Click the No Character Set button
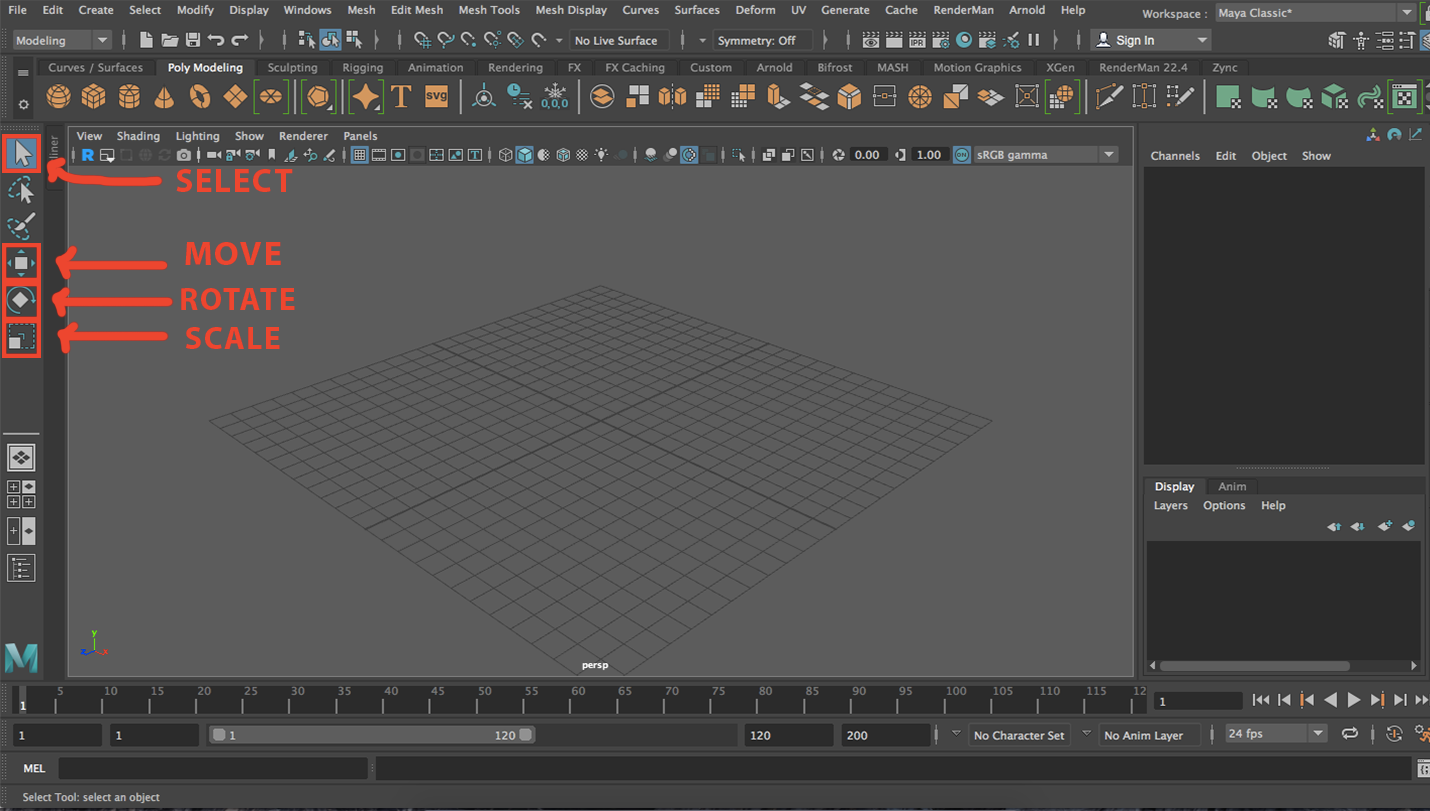The height and width of the screenshot is (811, 1430). pyautogui.click(x=1019, y=735)
